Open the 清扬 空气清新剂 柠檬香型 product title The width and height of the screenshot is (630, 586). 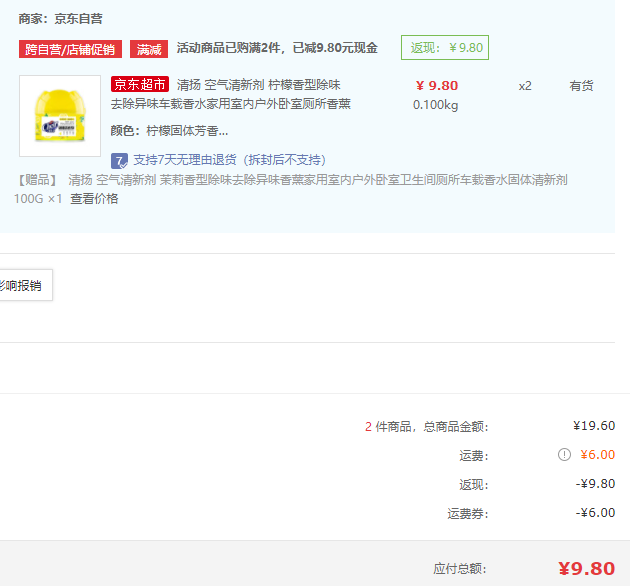(x=231, y=94)
